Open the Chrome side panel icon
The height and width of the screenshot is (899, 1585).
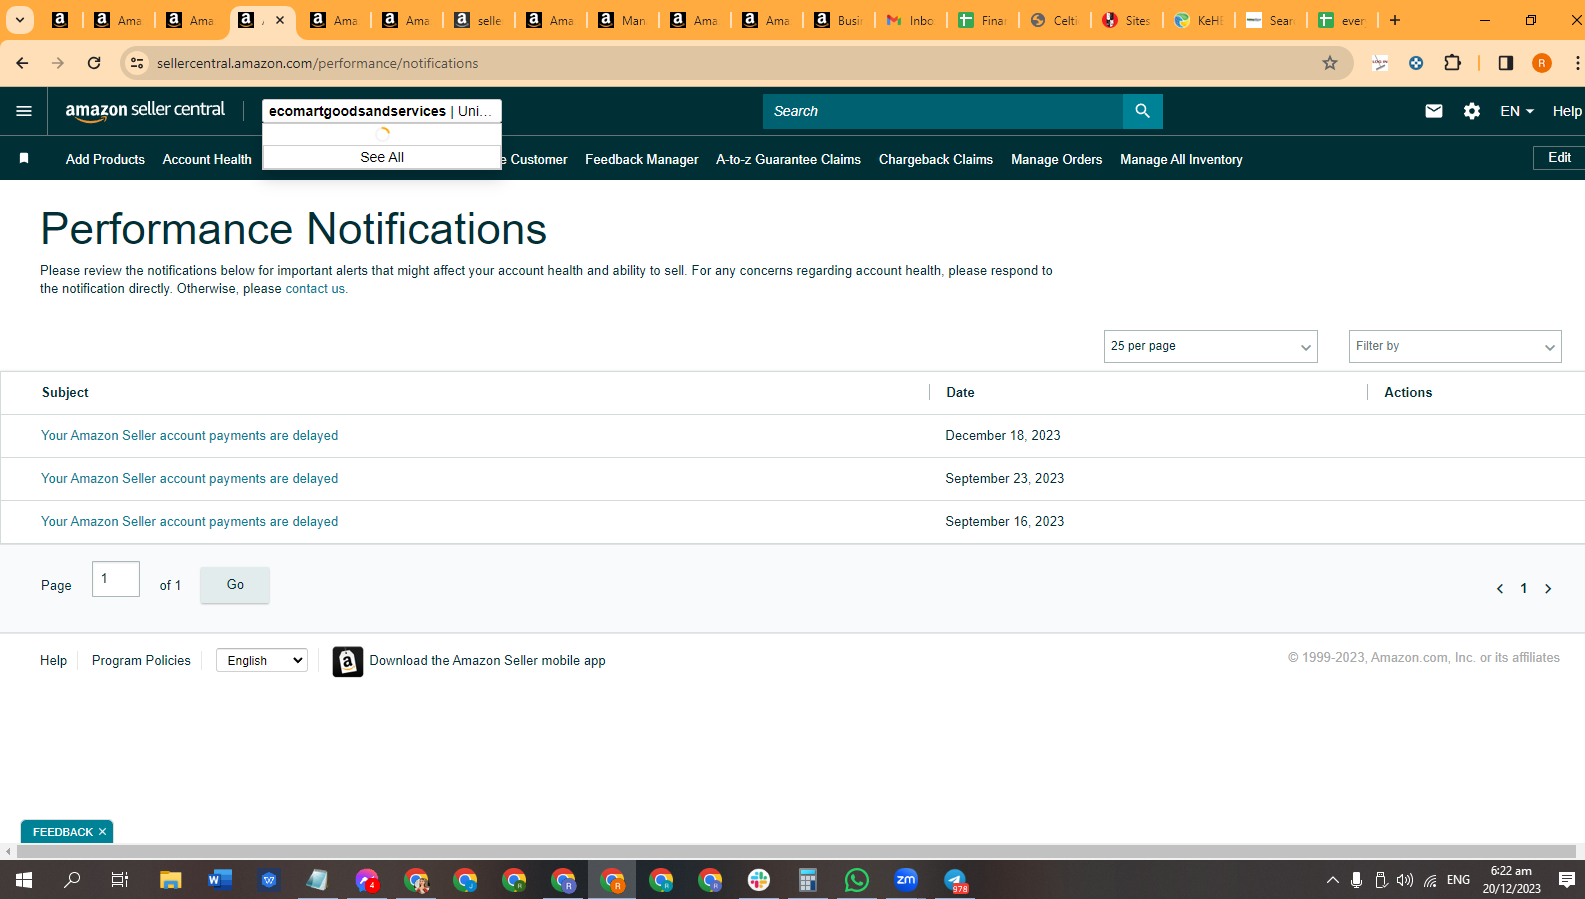1505,63
